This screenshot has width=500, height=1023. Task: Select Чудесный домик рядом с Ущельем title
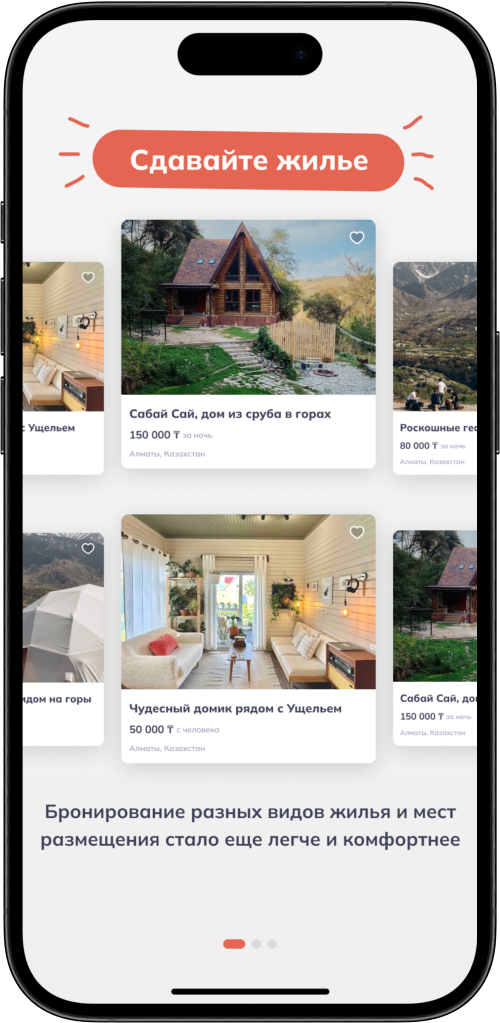pyautogui.click(x=236, y=709)
